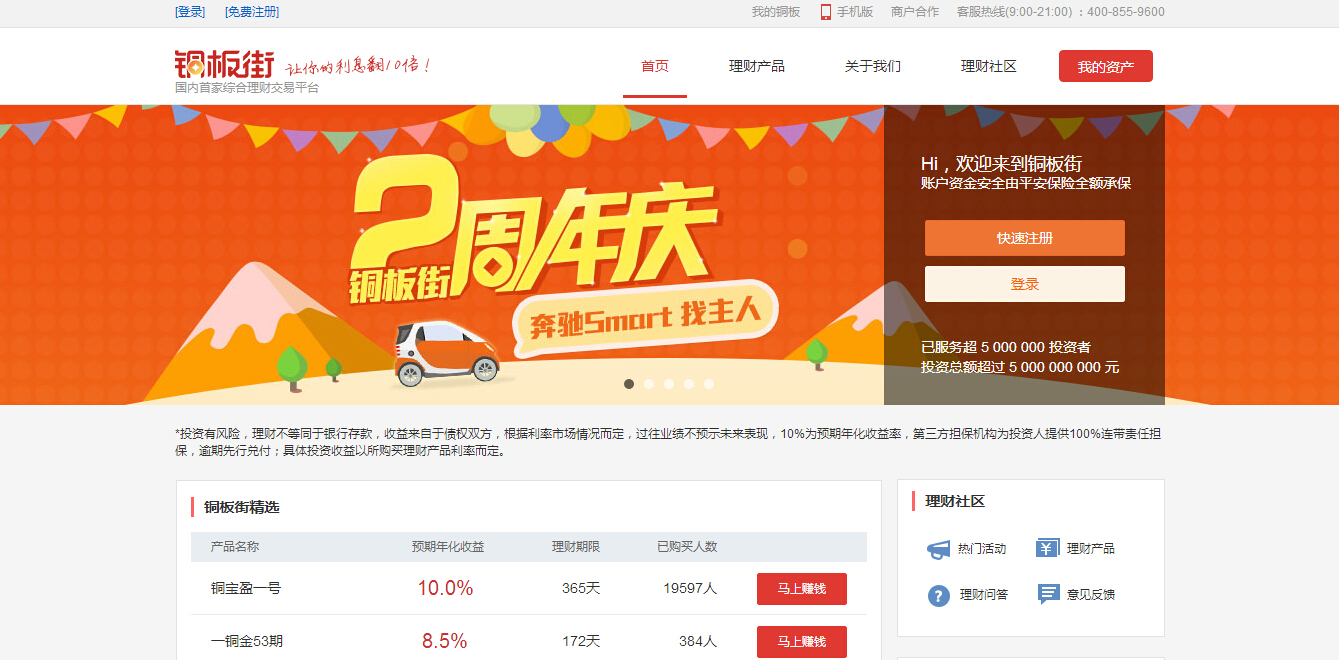1339x660 pixels.
Task: Open 理财问答 question mark icon
Action: coord(939,595)
